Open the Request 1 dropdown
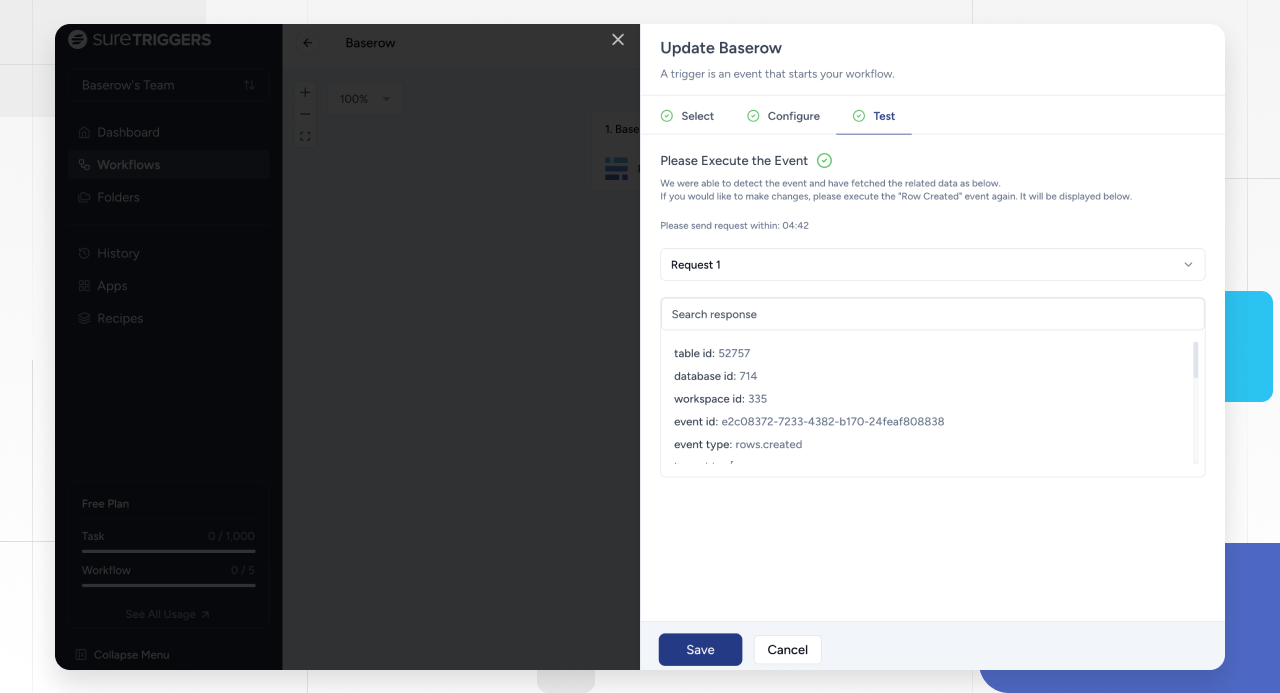This screenshot has width=1280, height=693. point(933,265)
